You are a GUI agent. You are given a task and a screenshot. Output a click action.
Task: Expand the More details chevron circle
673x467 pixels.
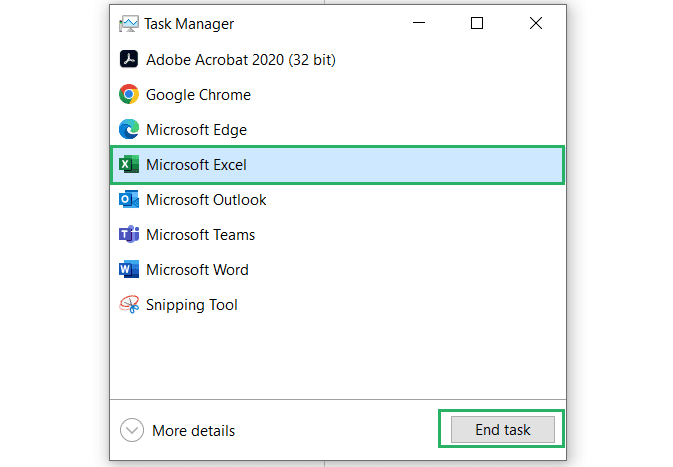tap(132, 430)
